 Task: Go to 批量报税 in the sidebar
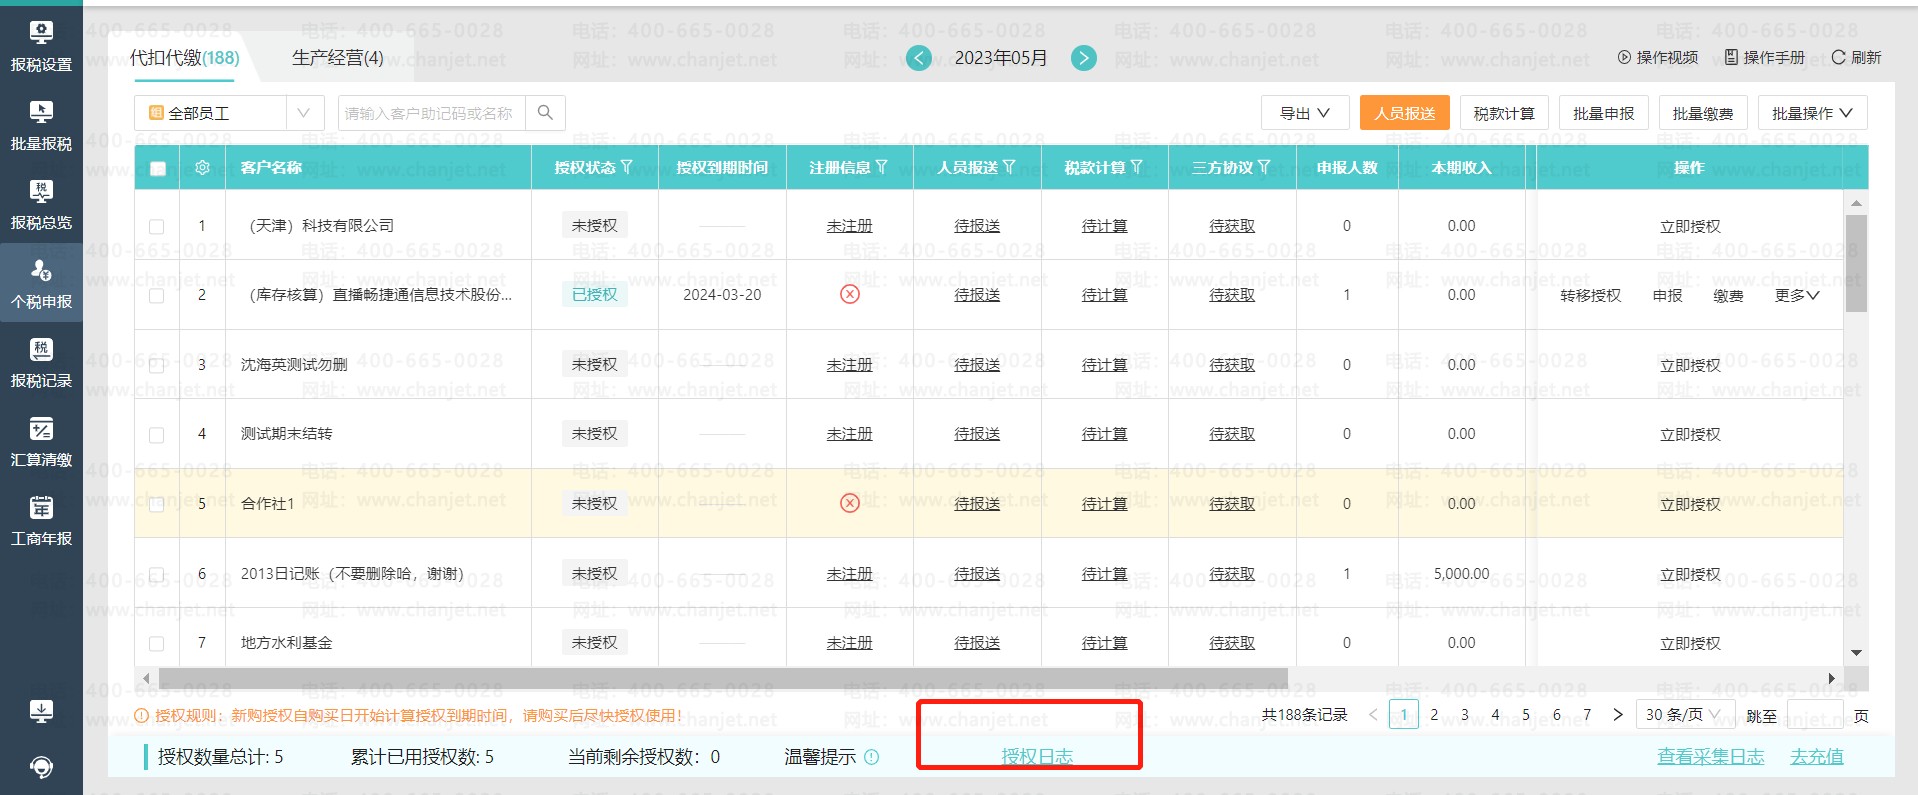point(41,126)
